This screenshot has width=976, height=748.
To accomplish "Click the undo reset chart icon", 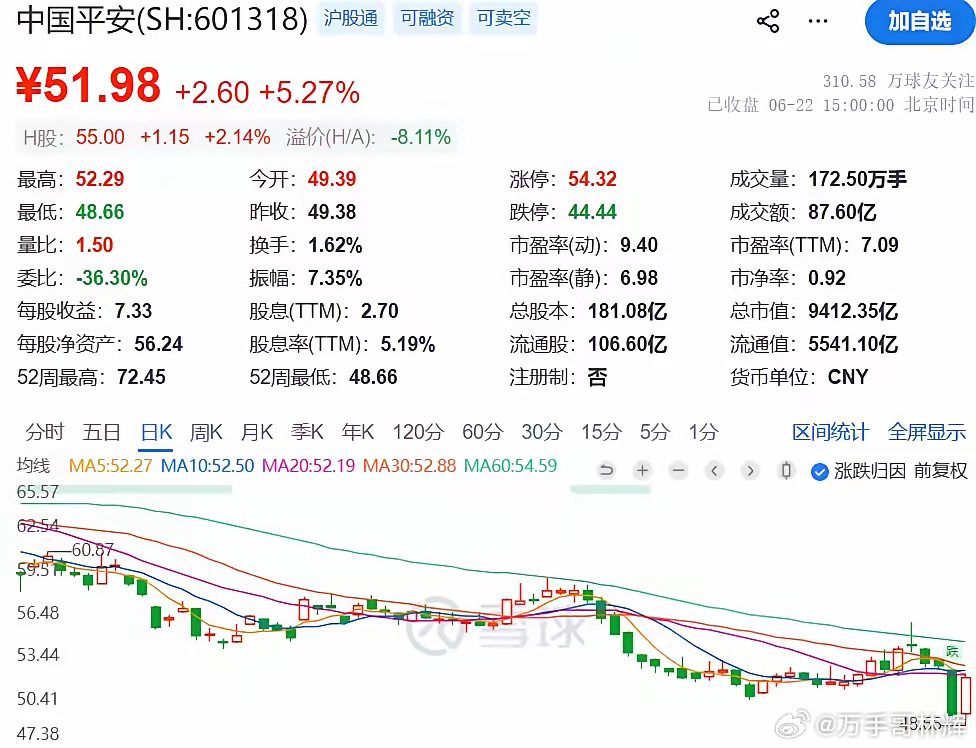I will point(606,470).
